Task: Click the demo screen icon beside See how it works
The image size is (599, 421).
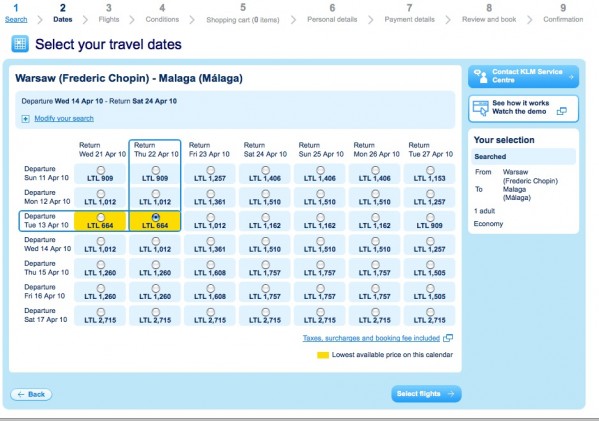Action: (481, 108)
